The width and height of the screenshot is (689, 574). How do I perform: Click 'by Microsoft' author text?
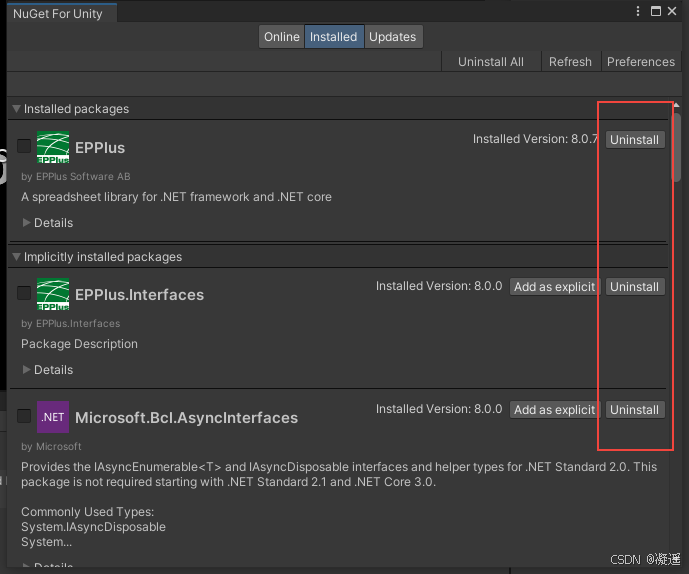[51, 447]
